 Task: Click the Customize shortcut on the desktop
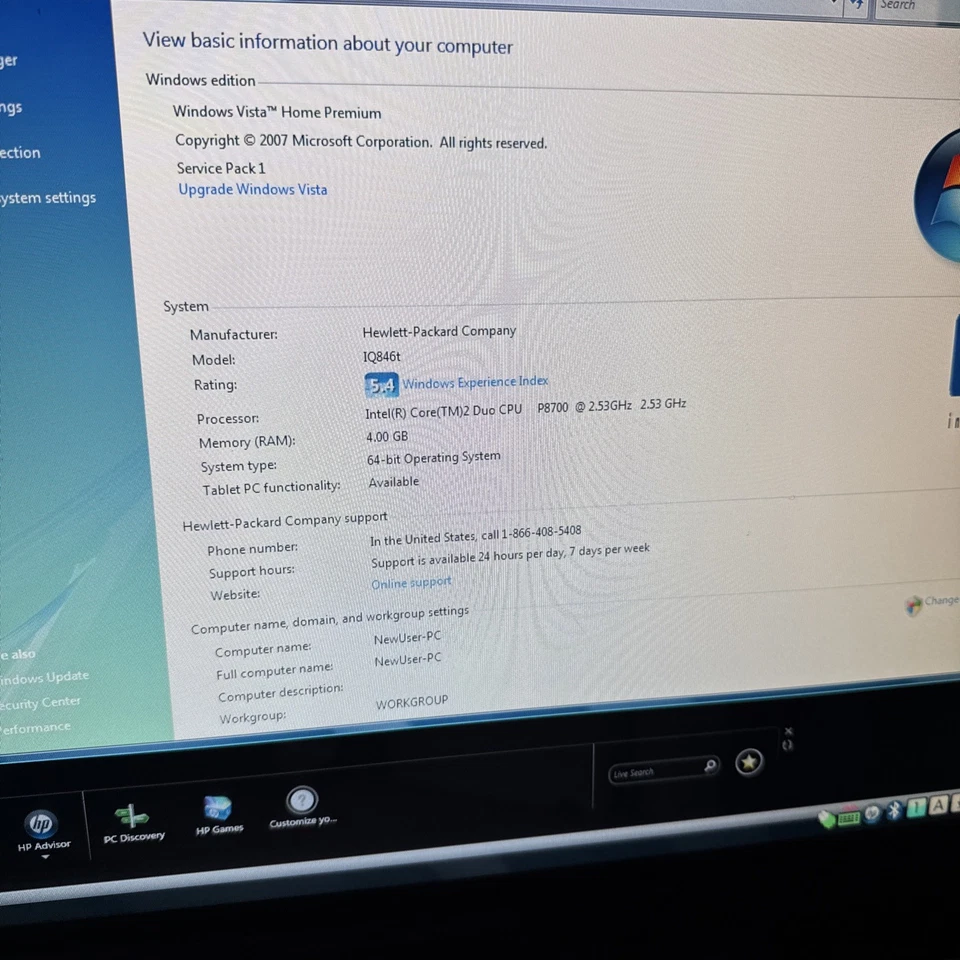tap(302, 801)
